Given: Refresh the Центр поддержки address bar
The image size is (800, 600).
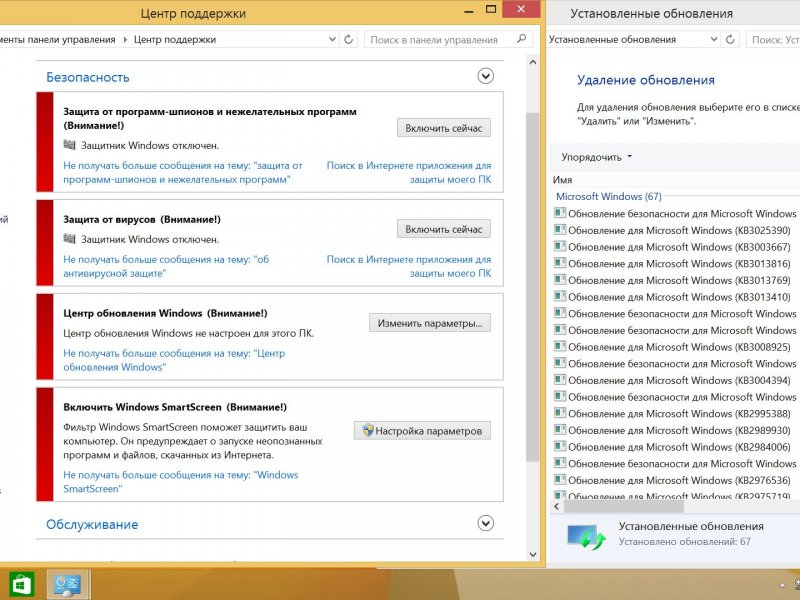Looking at the screenshot, I should 348,39.
